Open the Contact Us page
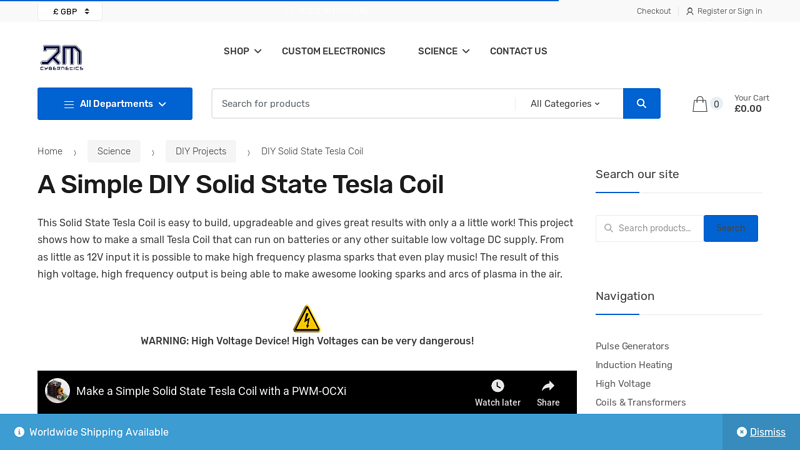Screen dimensions: 800x450 (518, 51)
